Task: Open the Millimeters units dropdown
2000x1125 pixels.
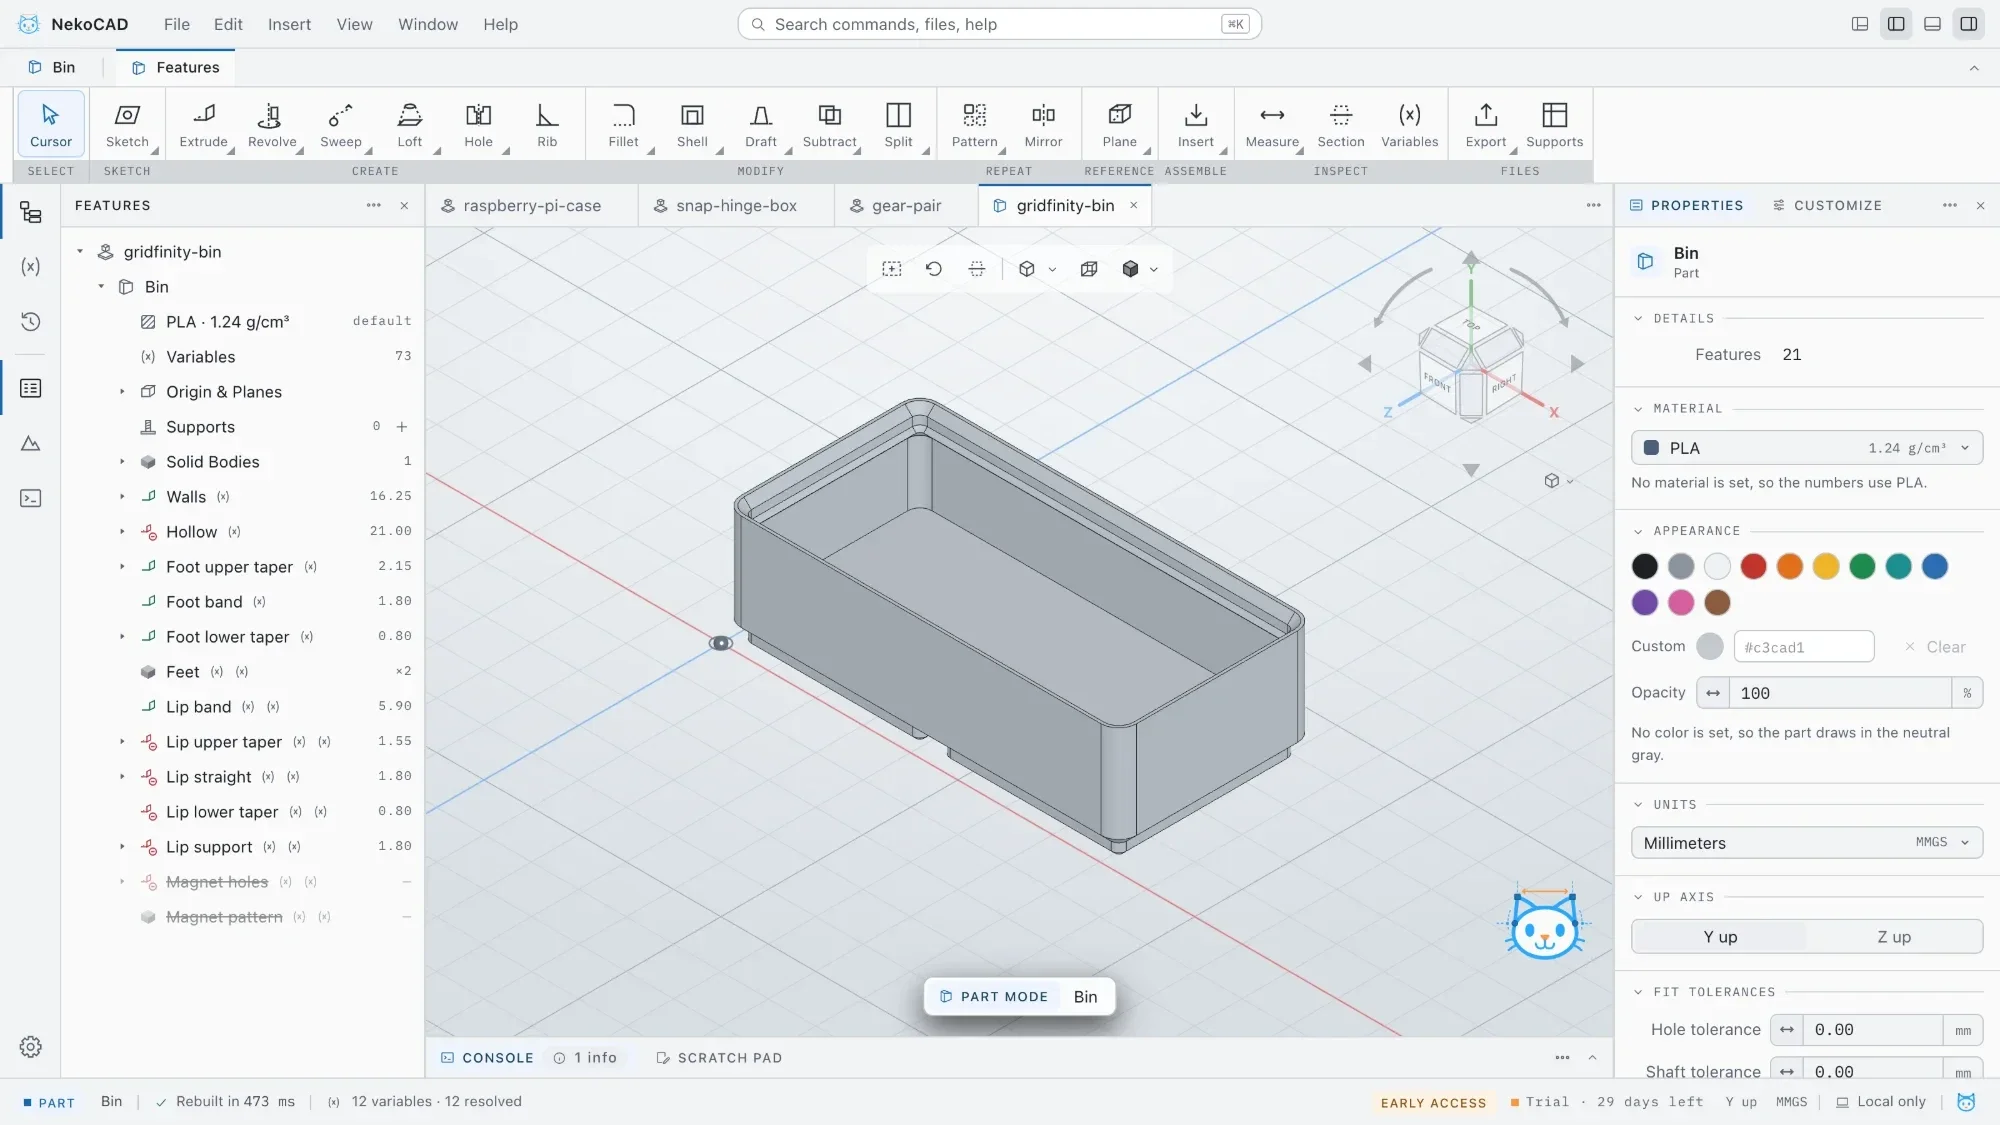Action: tap(1807, 843)
